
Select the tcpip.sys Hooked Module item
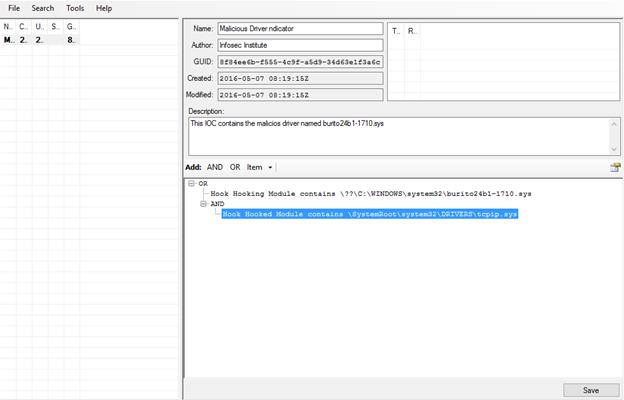(369, 214)
